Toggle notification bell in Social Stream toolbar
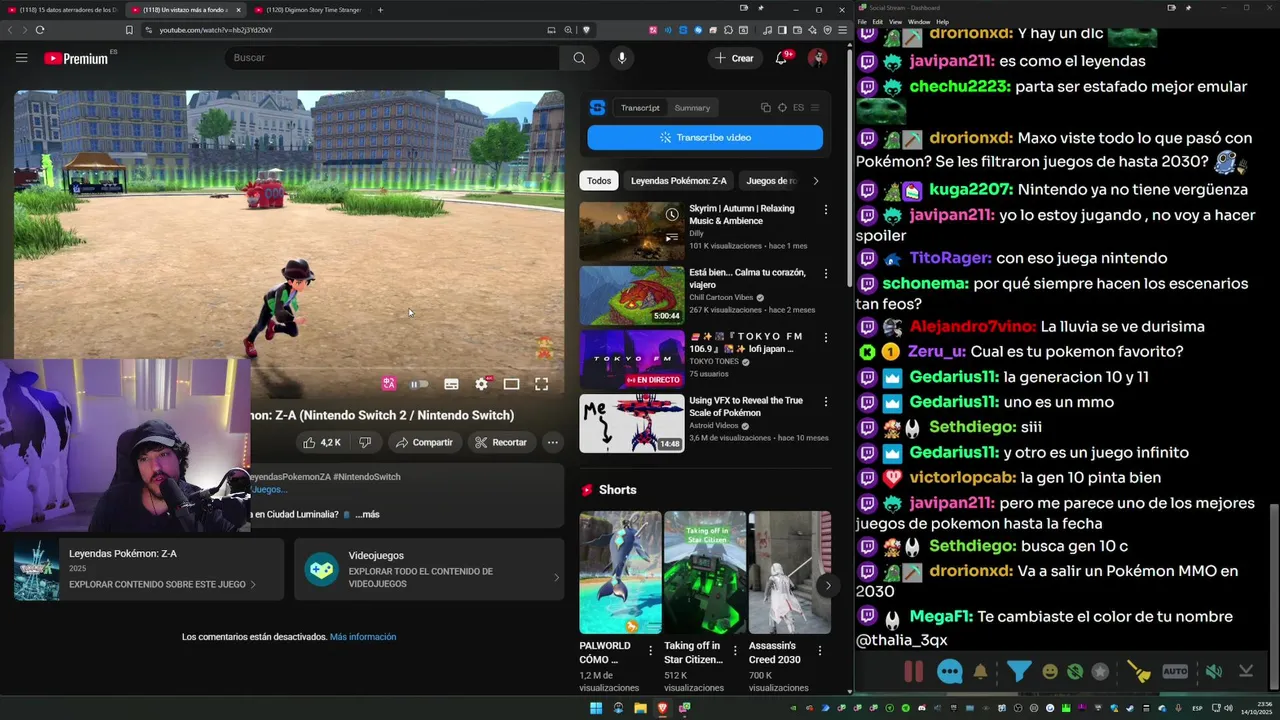The height and width of the screenshot is (720, 1280). [x=981, y=672]
